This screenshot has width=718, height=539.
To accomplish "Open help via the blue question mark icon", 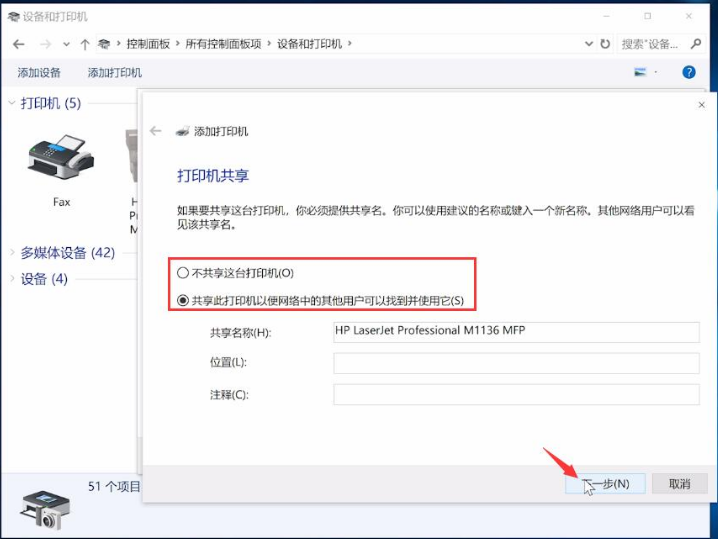I will [x=688, y=72].
